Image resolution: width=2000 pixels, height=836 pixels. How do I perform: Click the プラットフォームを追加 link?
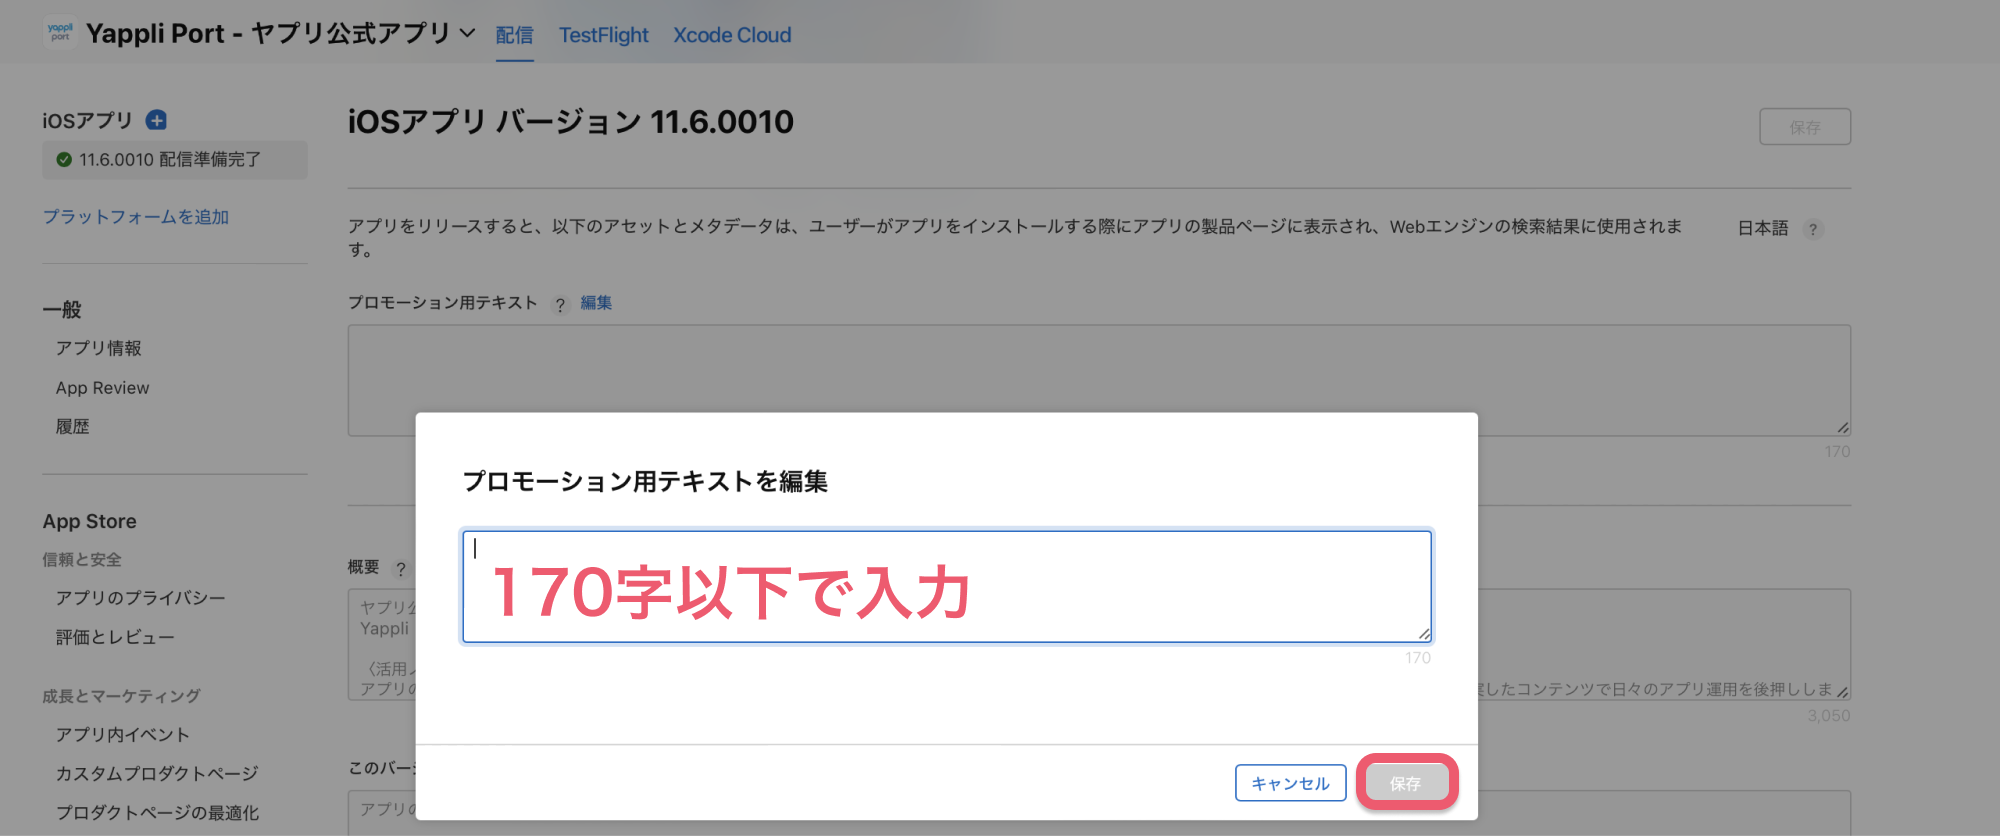pyautogui.click(x=136, y=217)
